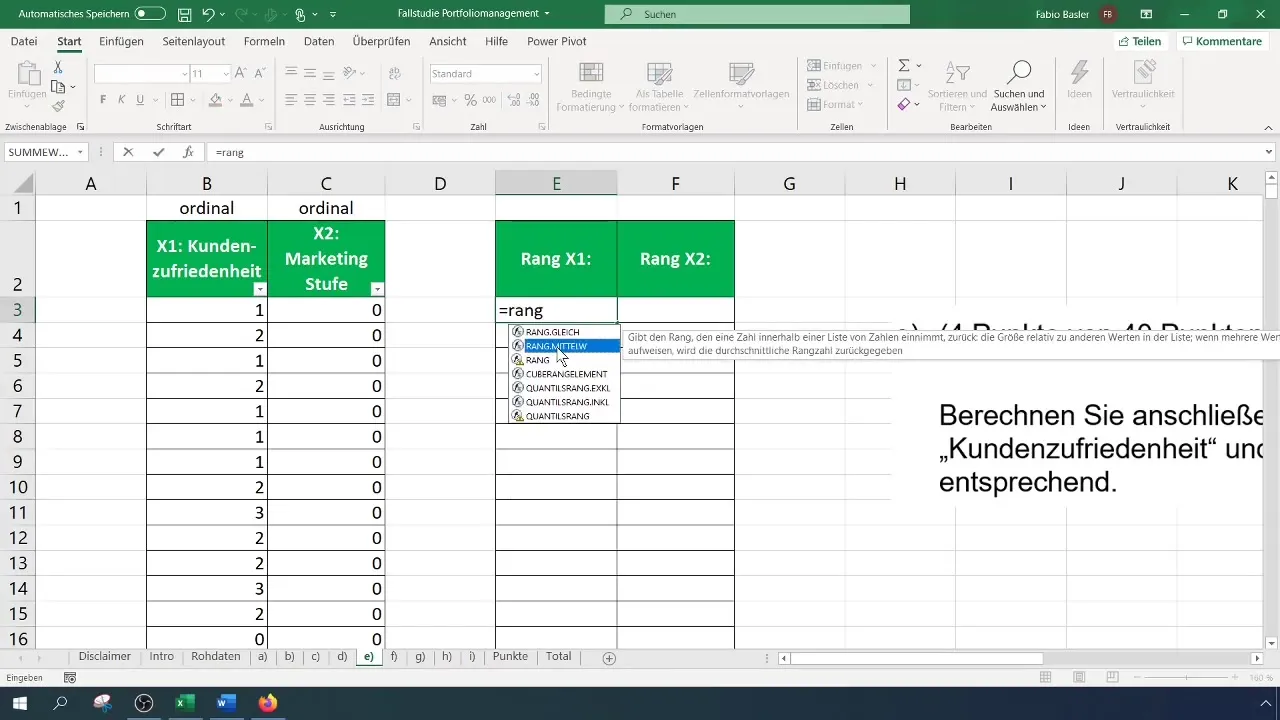Switch to the Rohdaten sheet tab

click(216, 657)
